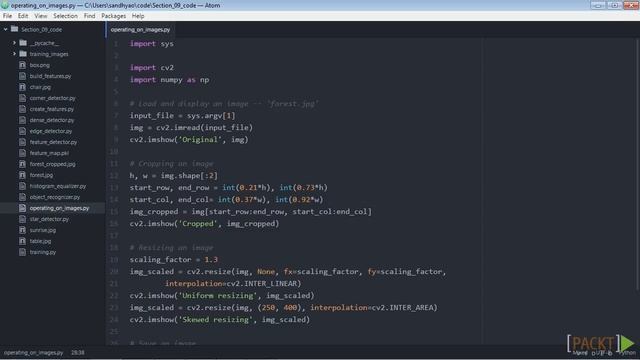The width and height of the screenshot is (640, 360).
Task: Open the Packages menu
Action: [x=113, y=16]
